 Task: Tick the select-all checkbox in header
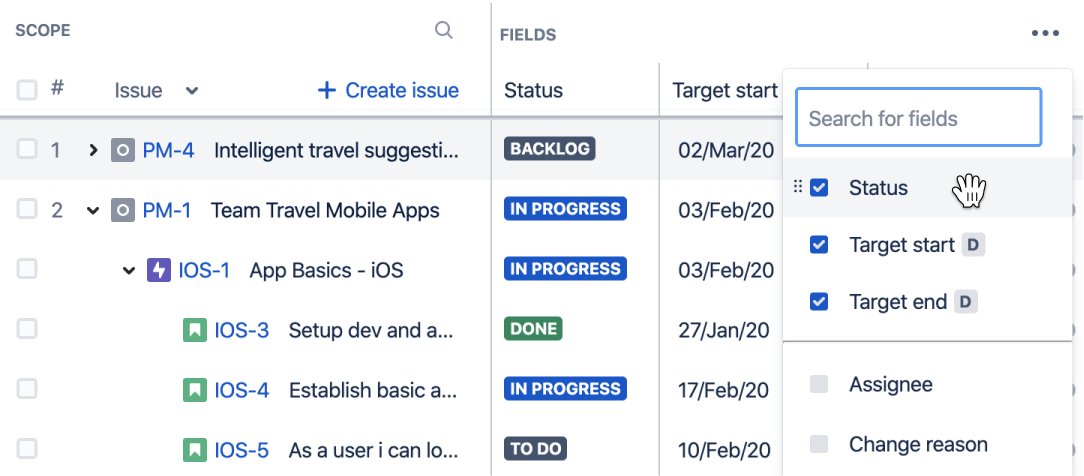[x=27, y=90]
